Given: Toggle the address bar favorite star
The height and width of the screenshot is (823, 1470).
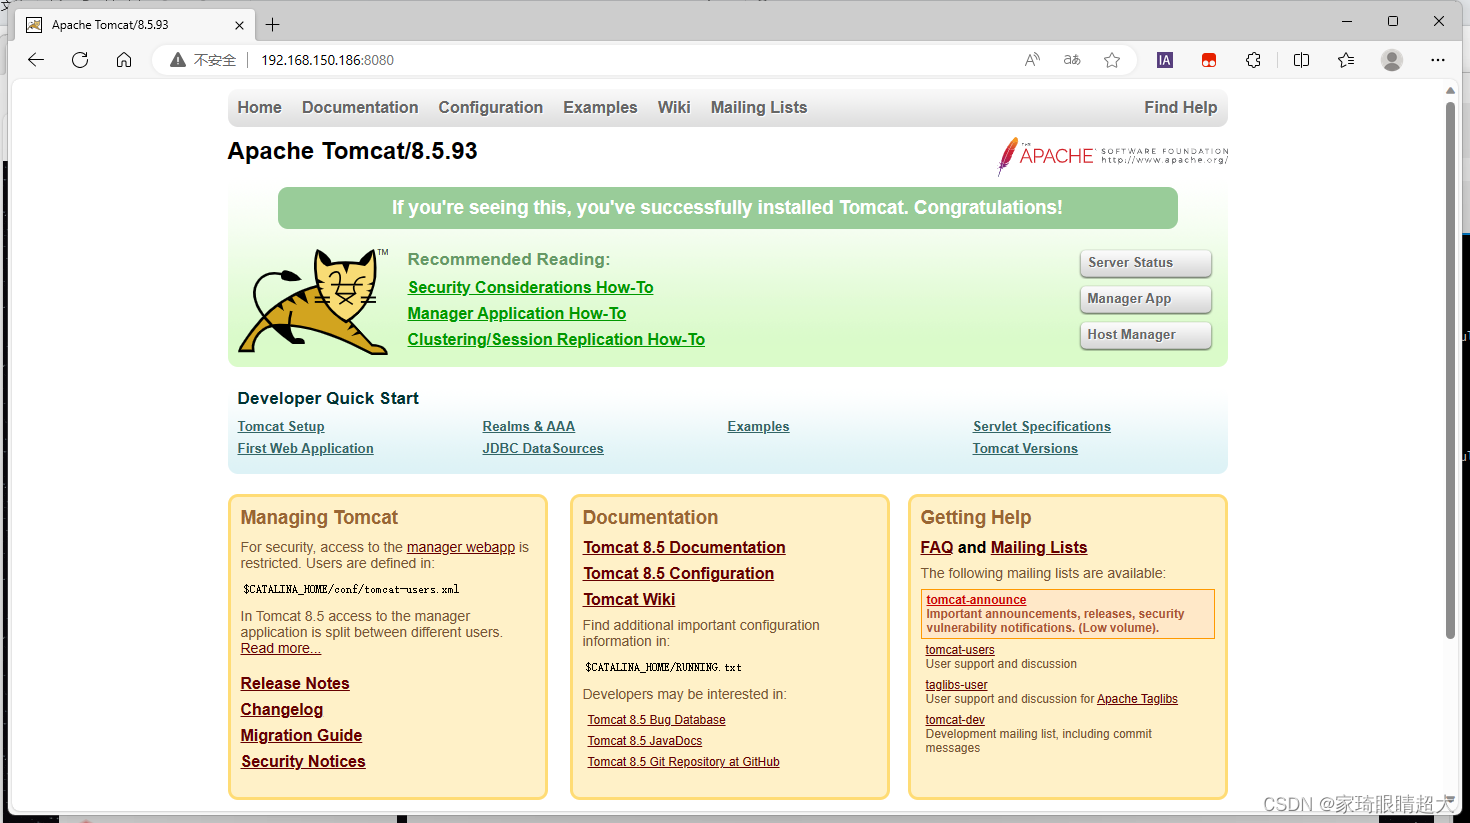Looking at the screenshot, I should (1112, 60).
